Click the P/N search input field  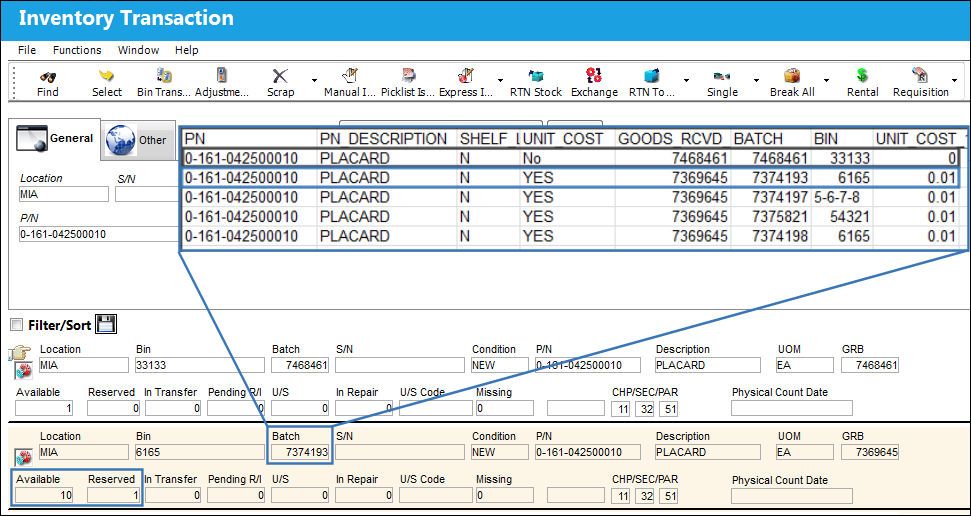98,234
